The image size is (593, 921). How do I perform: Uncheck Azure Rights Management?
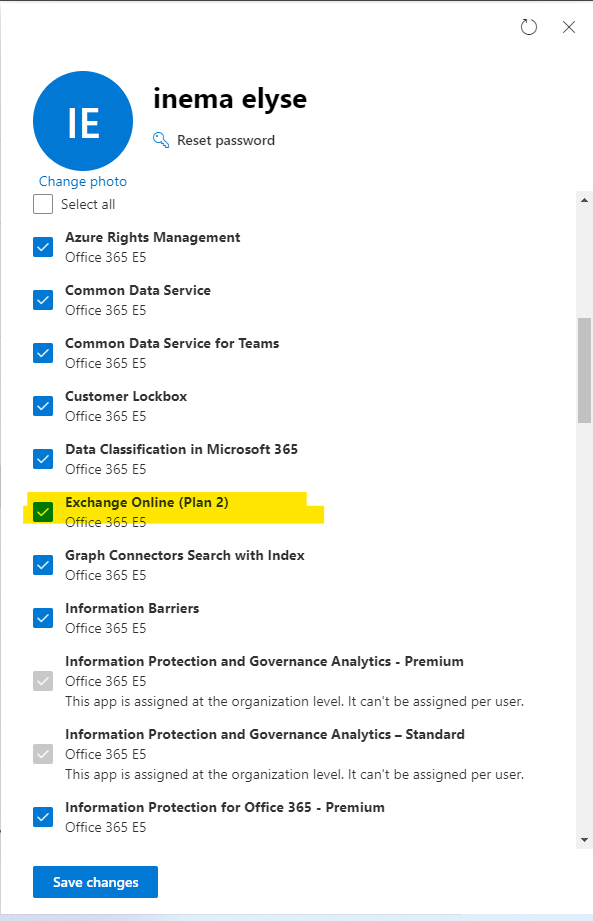click(43, 247)
